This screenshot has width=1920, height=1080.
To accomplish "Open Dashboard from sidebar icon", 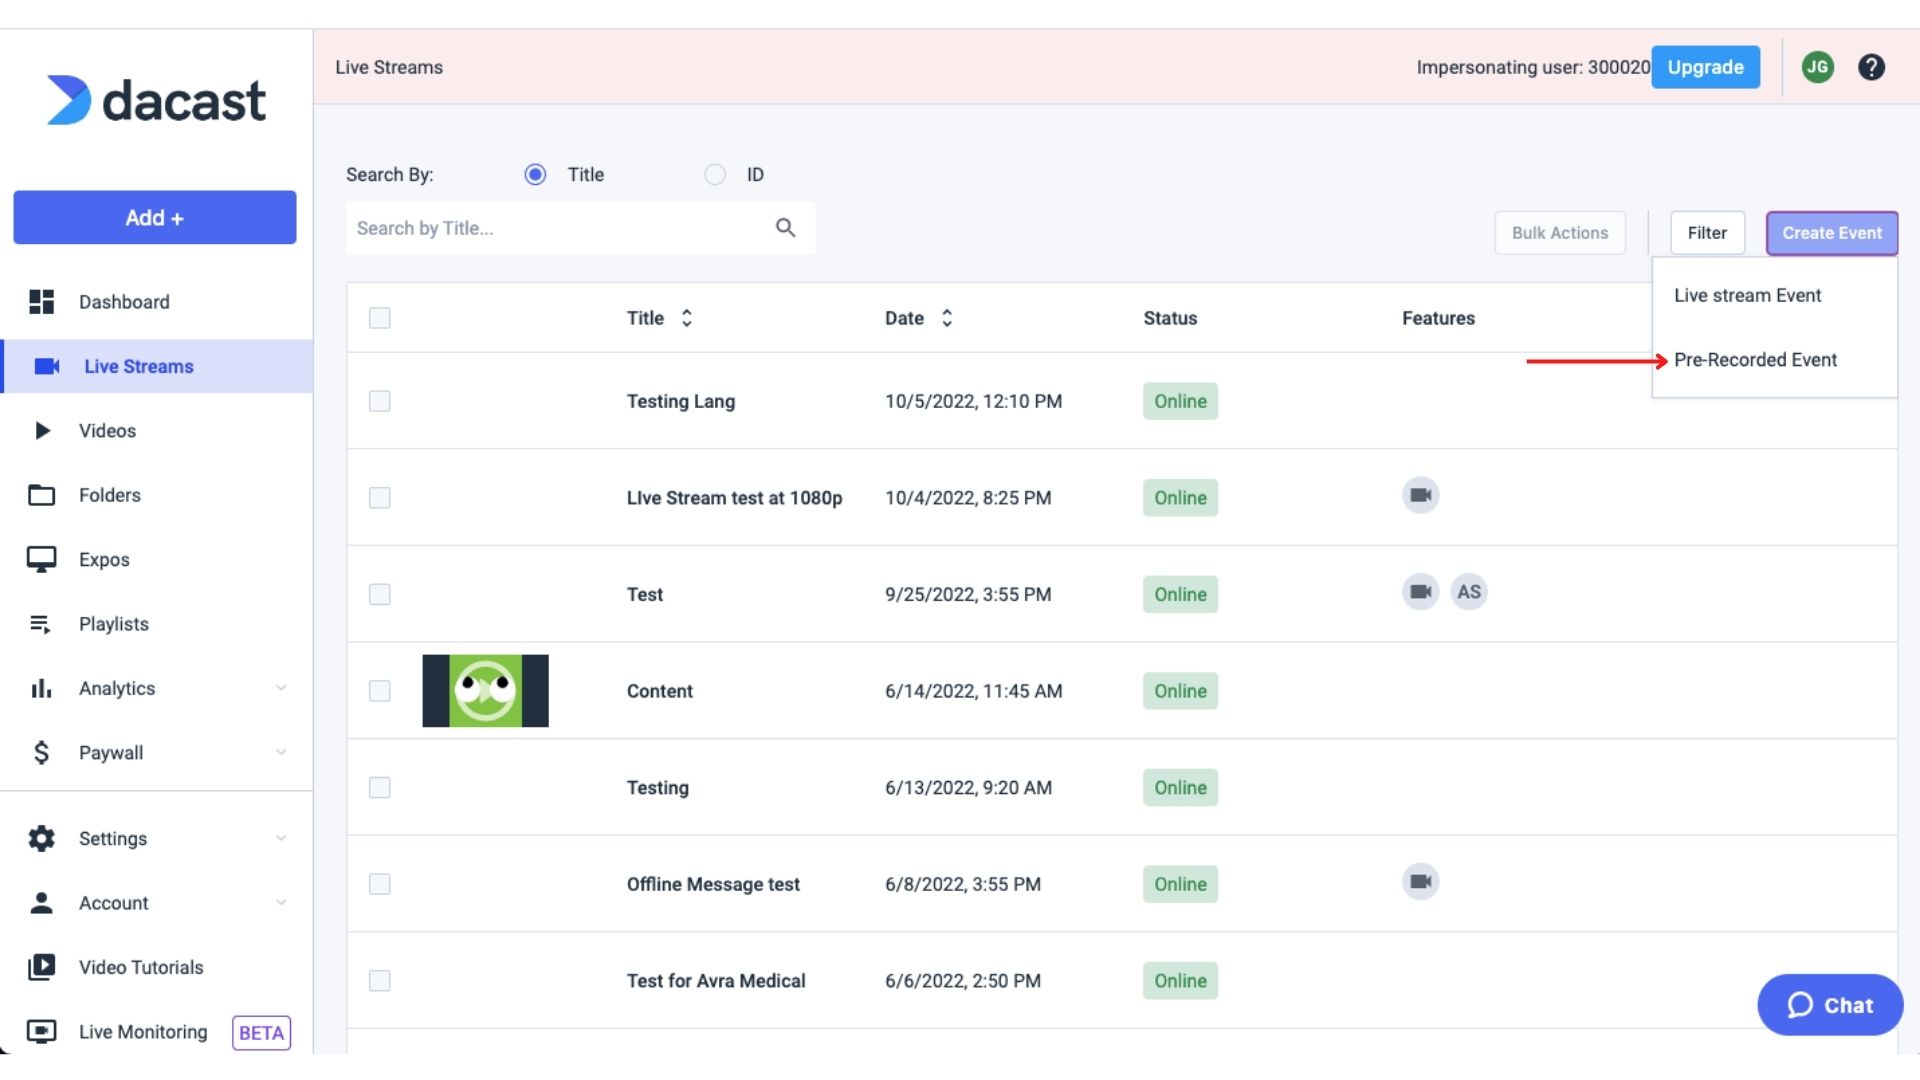I will [x=41, y=302].
